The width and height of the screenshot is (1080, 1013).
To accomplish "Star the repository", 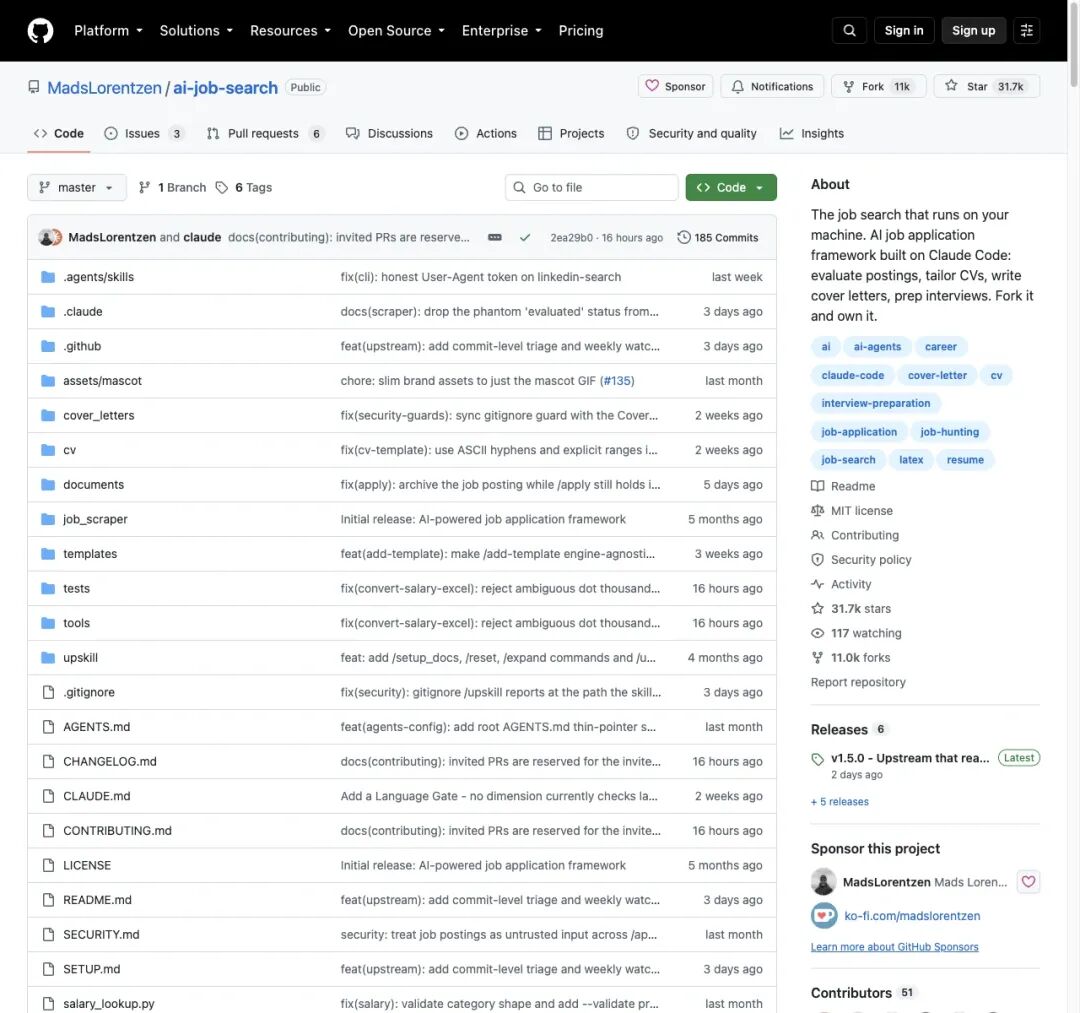I will (x=986, y=86).
